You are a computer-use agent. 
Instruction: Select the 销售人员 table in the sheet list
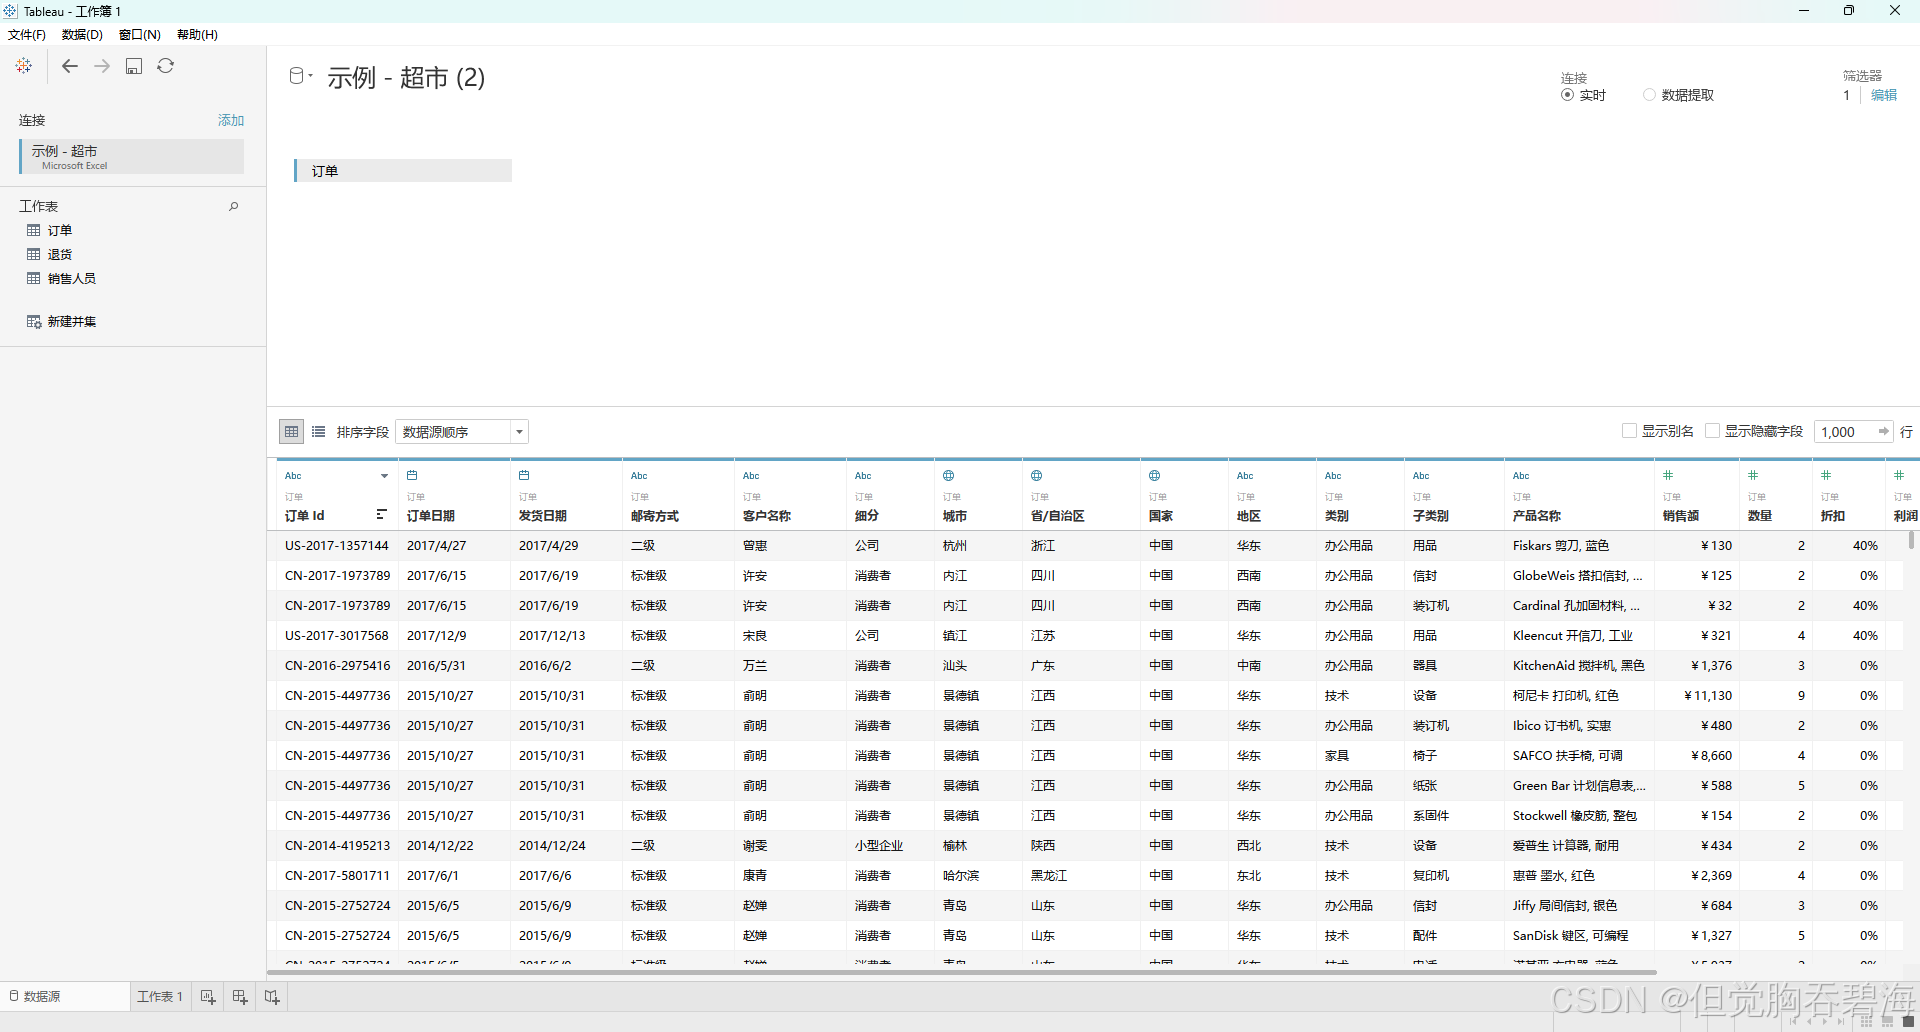click(x=71, y=278)
